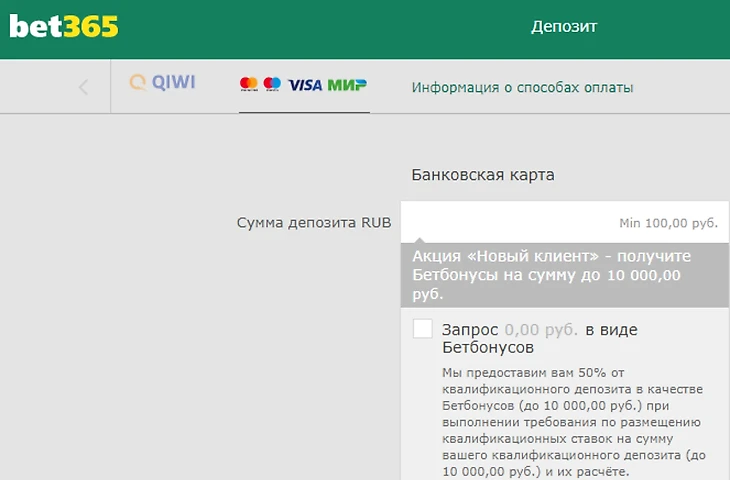The image size is (730, 480).
Task: Click the greyed '0,00 руб.' bonus amount
Action: [x=542, y=329]
